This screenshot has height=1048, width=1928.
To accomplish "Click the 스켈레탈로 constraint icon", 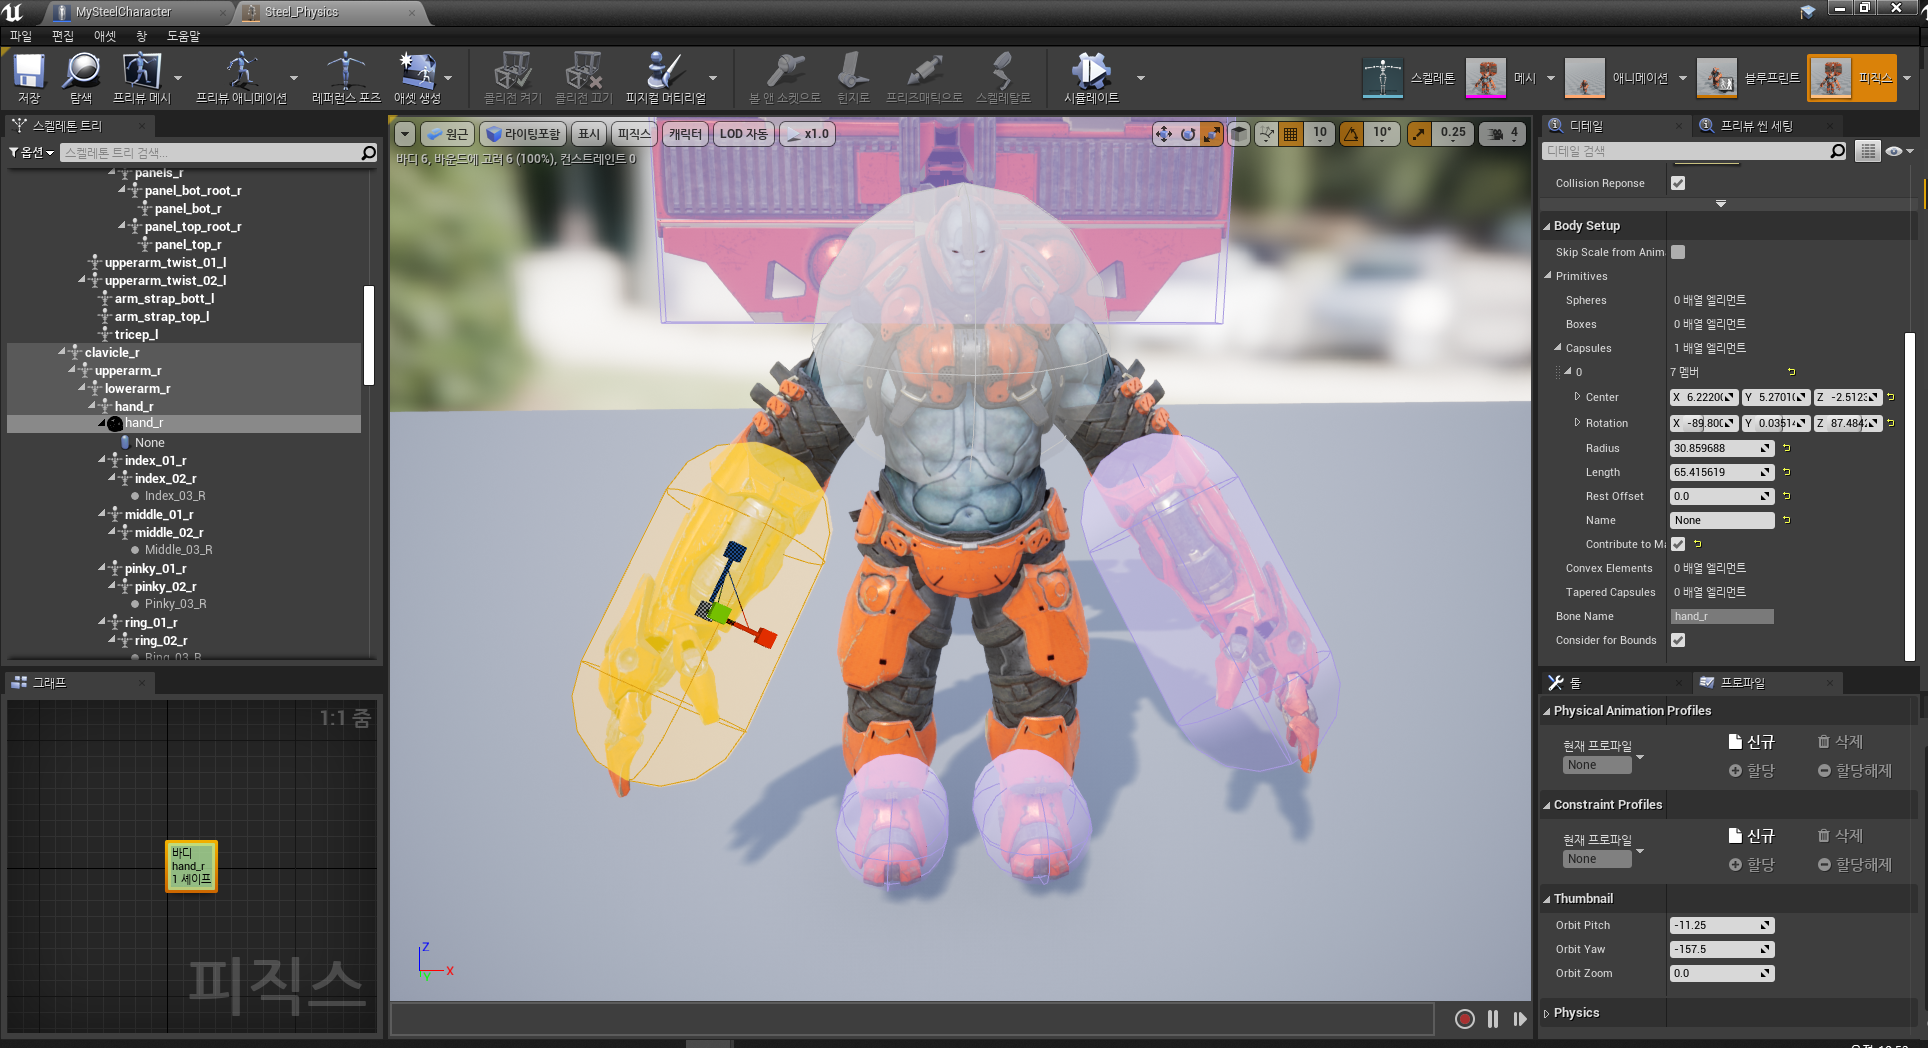I will click(x=1002, y=78).
